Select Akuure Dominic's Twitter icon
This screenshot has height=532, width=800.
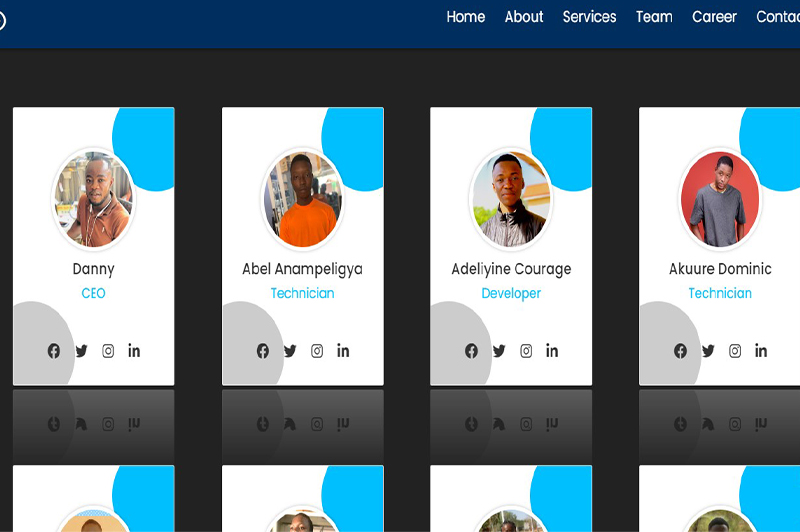[x=708, y=351]
